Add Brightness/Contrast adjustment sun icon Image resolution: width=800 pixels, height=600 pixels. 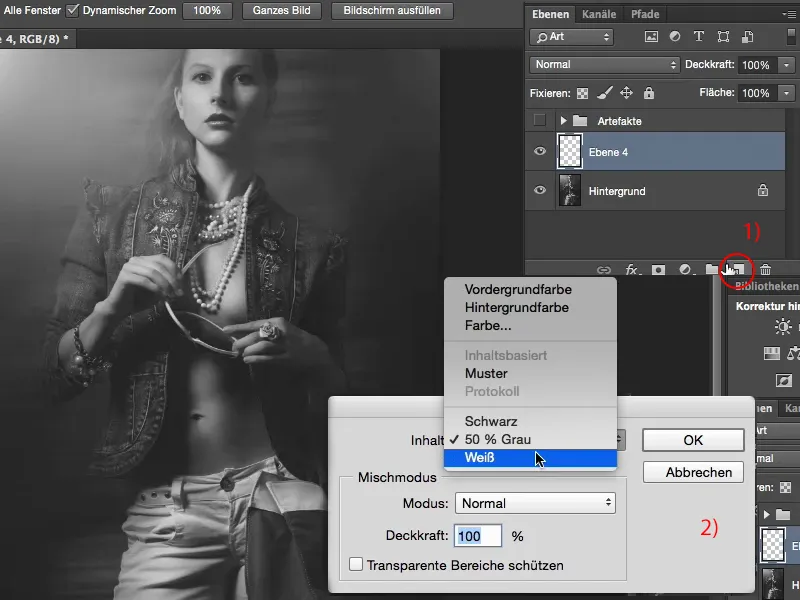pos(783,327)
